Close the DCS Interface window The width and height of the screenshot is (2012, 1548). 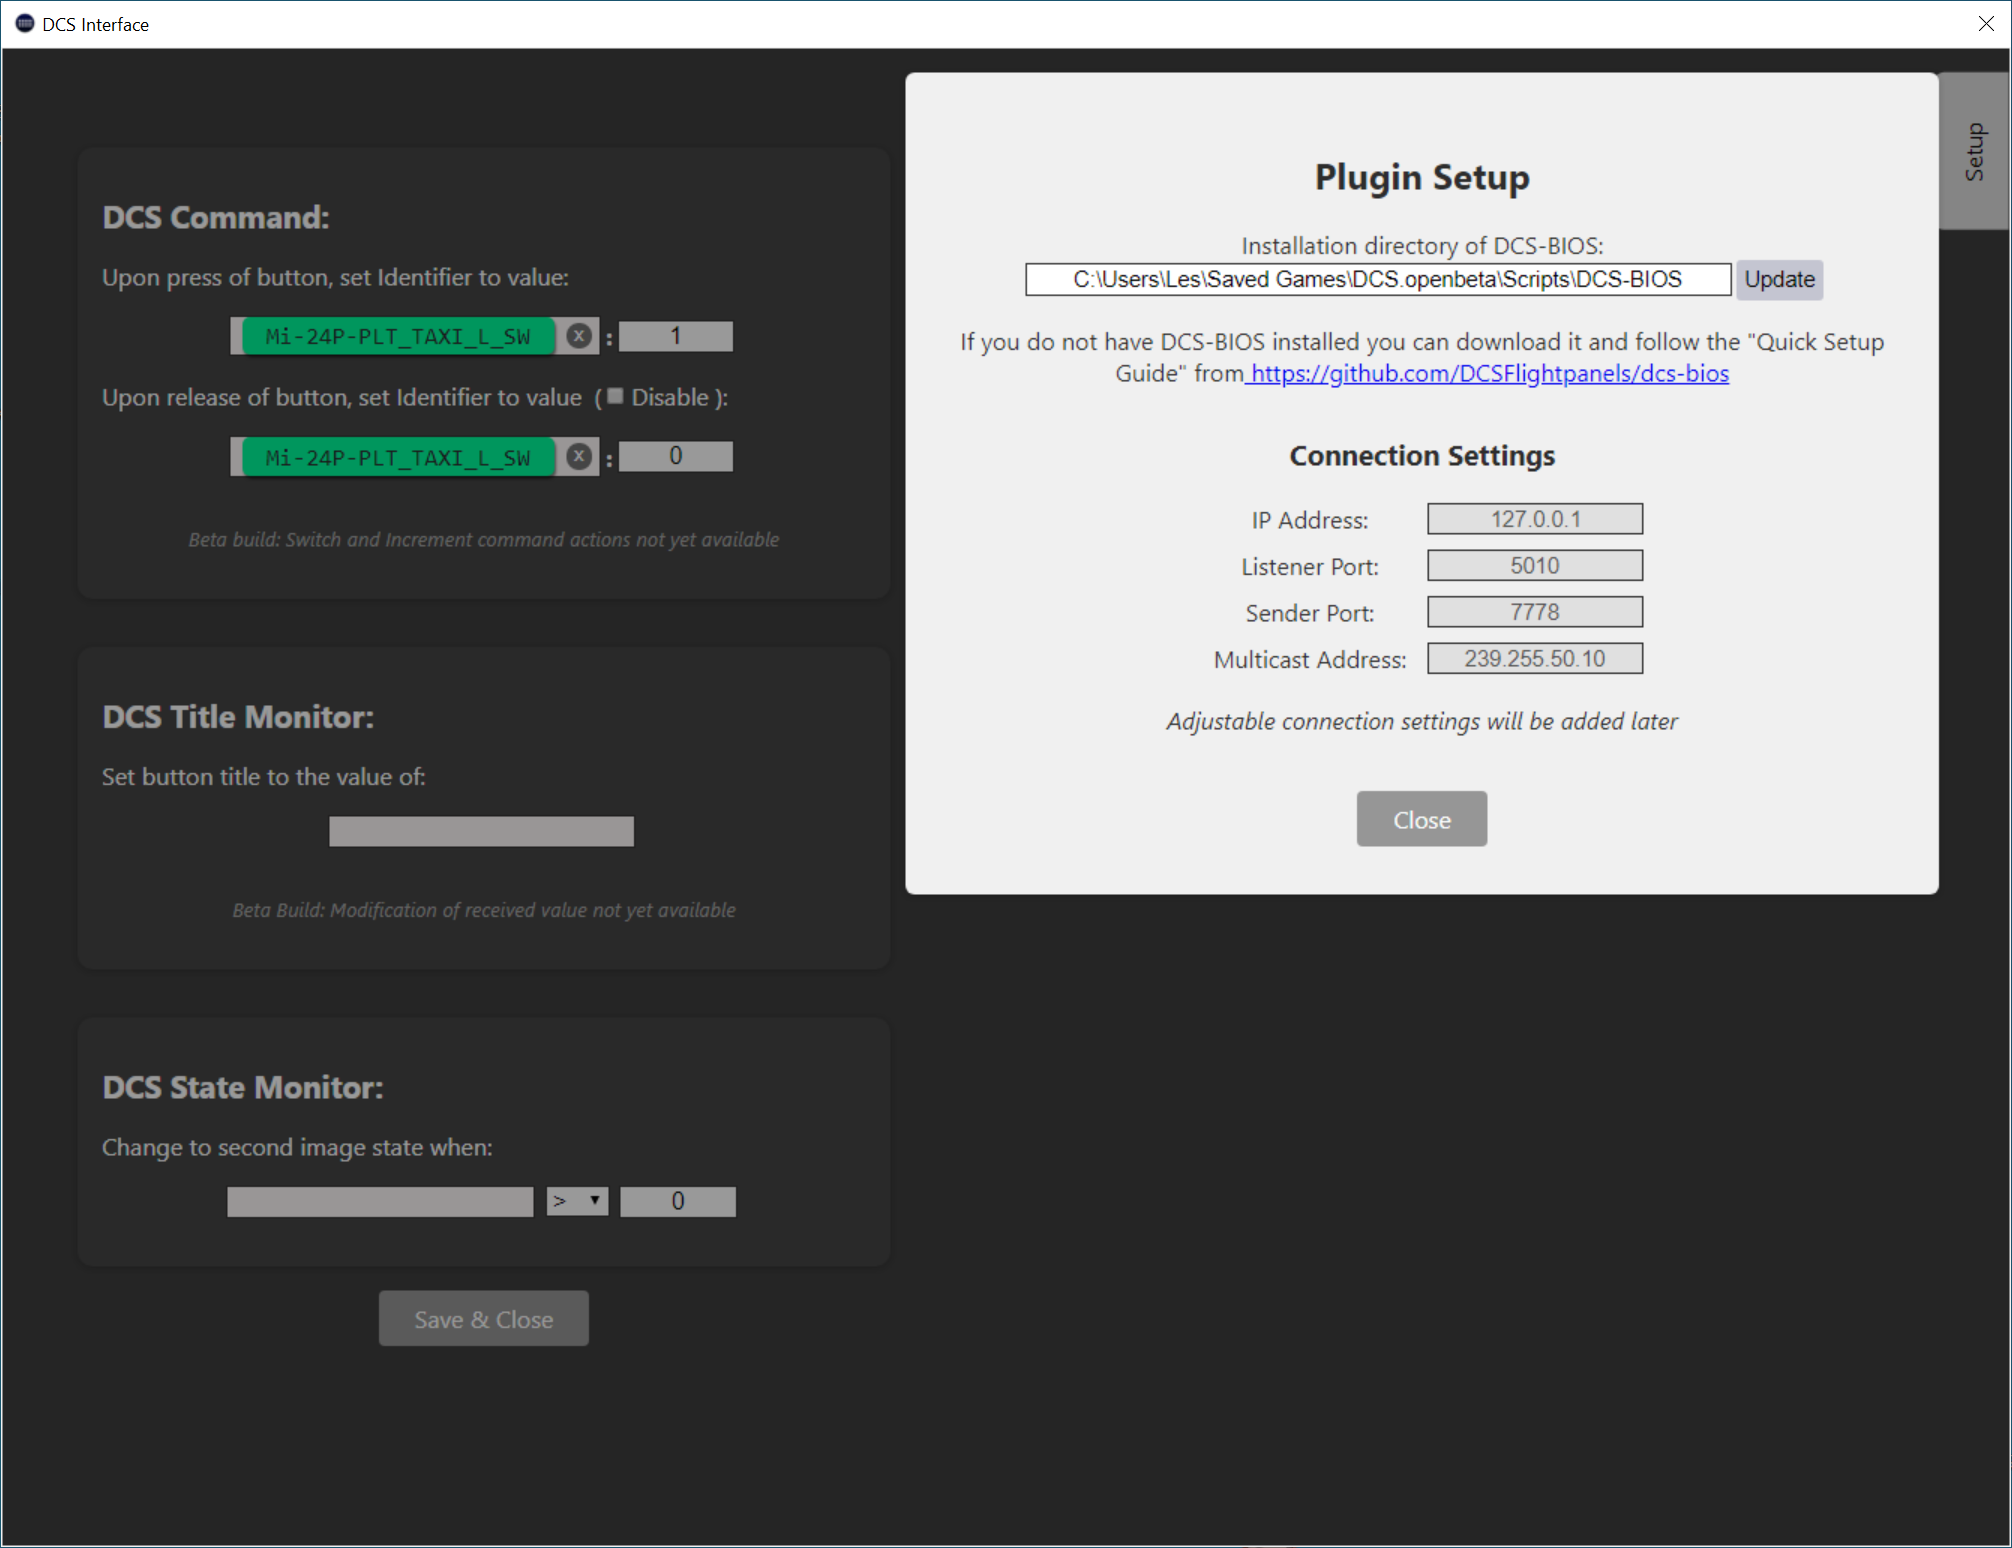pyautogui.click(x=1986, y=24)
